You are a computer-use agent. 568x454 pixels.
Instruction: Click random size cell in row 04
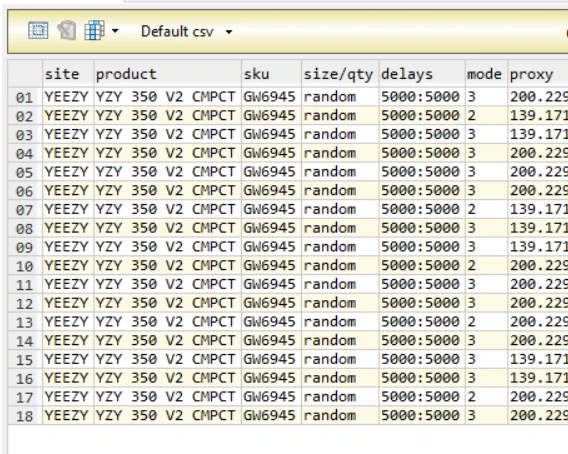click(x=340, y=153)
